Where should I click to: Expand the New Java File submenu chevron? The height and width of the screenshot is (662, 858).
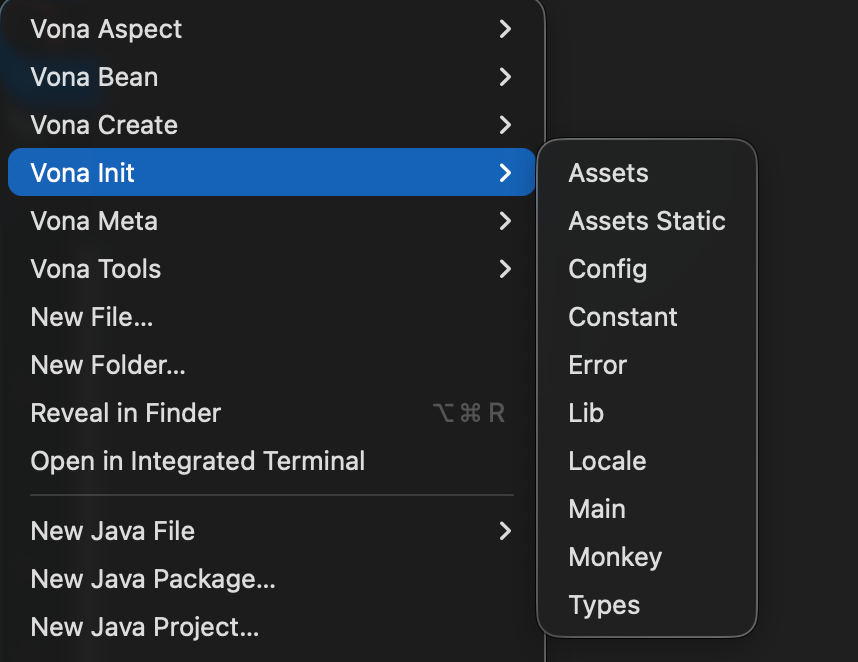click(504, 531)
